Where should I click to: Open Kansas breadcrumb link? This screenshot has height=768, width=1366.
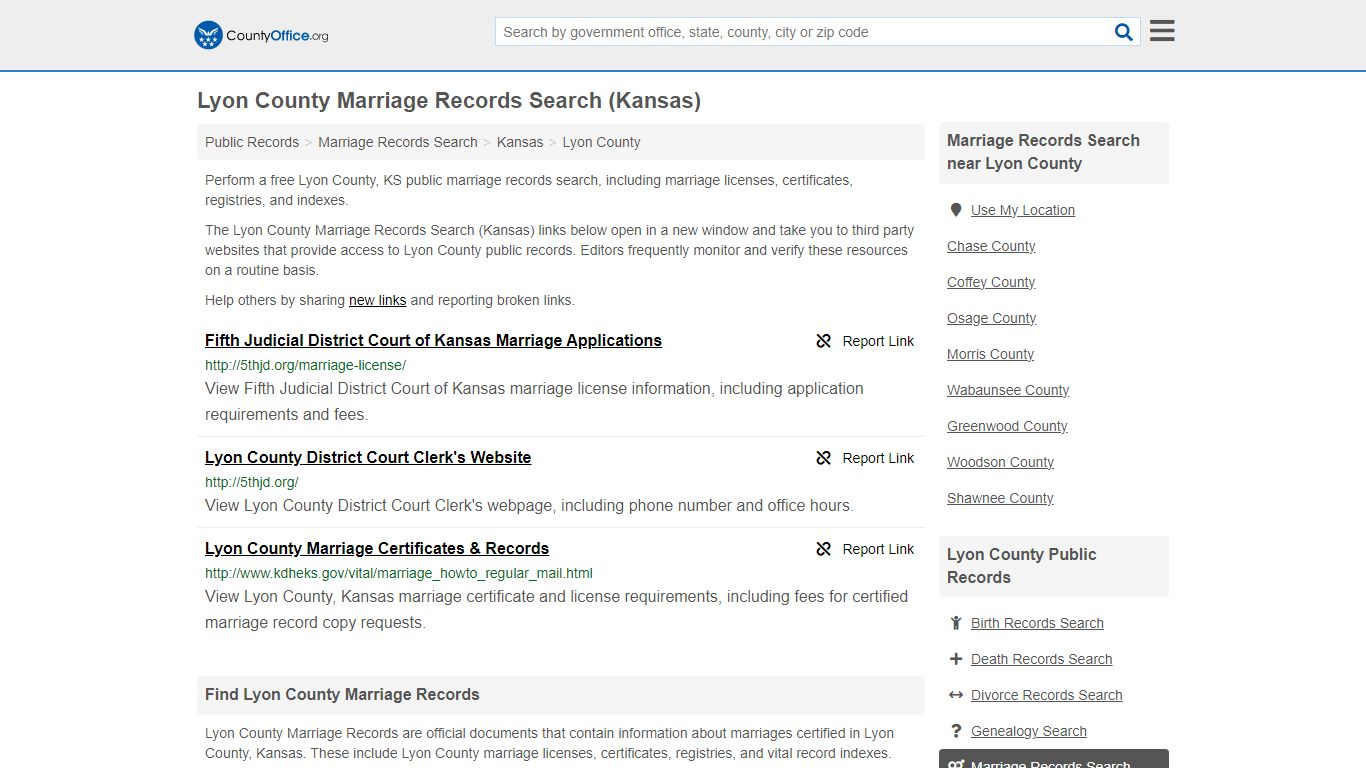(x=520, y=142)
